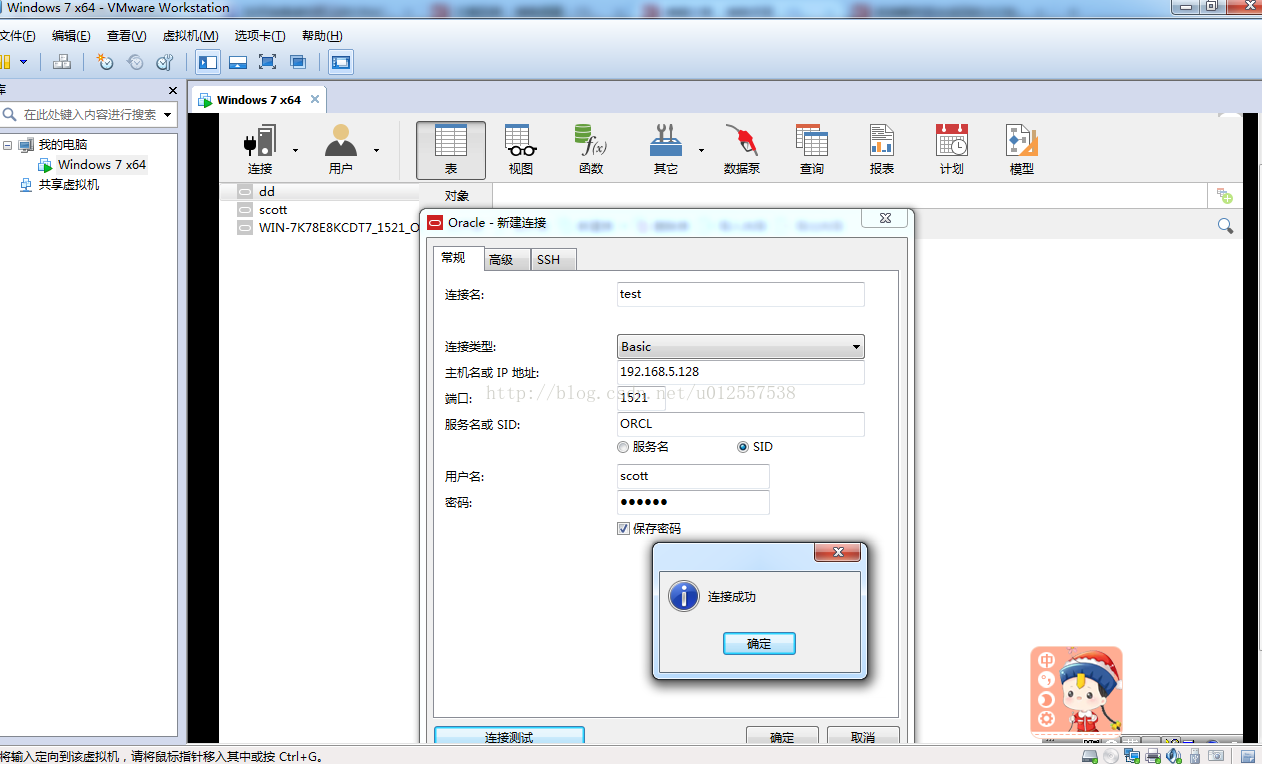Click 确定 at bottom of new connection dialog
This screenshot has width=1262, height=765.
tap(782, 737)
